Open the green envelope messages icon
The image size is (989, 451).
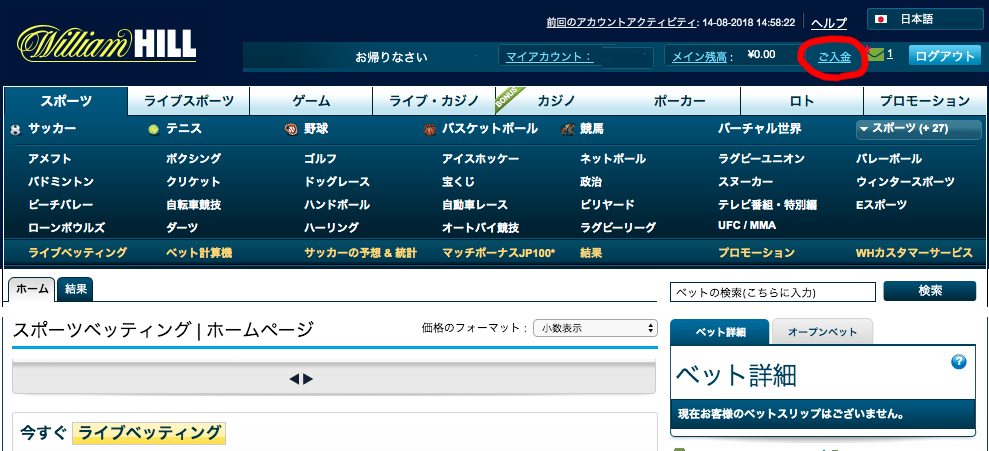coord(875,55)
